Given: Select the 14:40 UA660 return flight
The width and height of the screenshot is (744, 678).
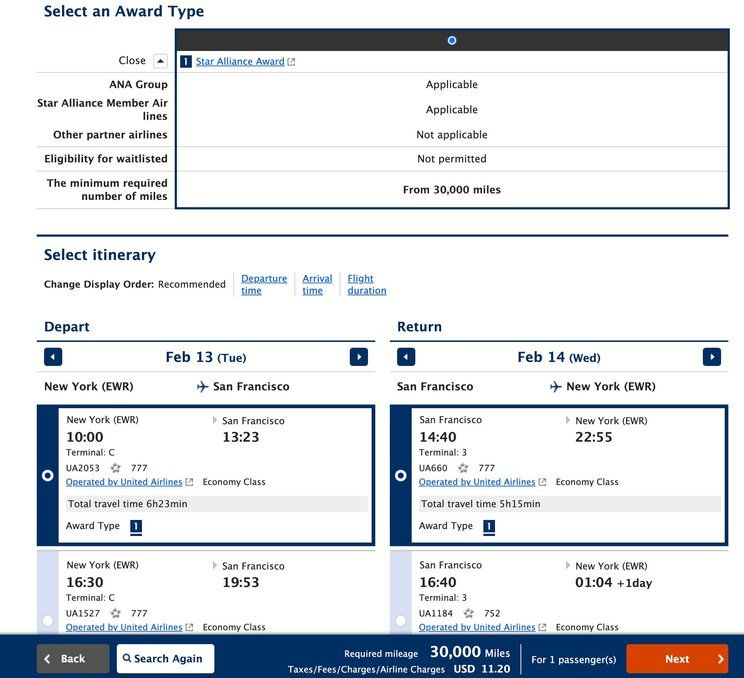Looking at the screenshot, I should 401,476.
